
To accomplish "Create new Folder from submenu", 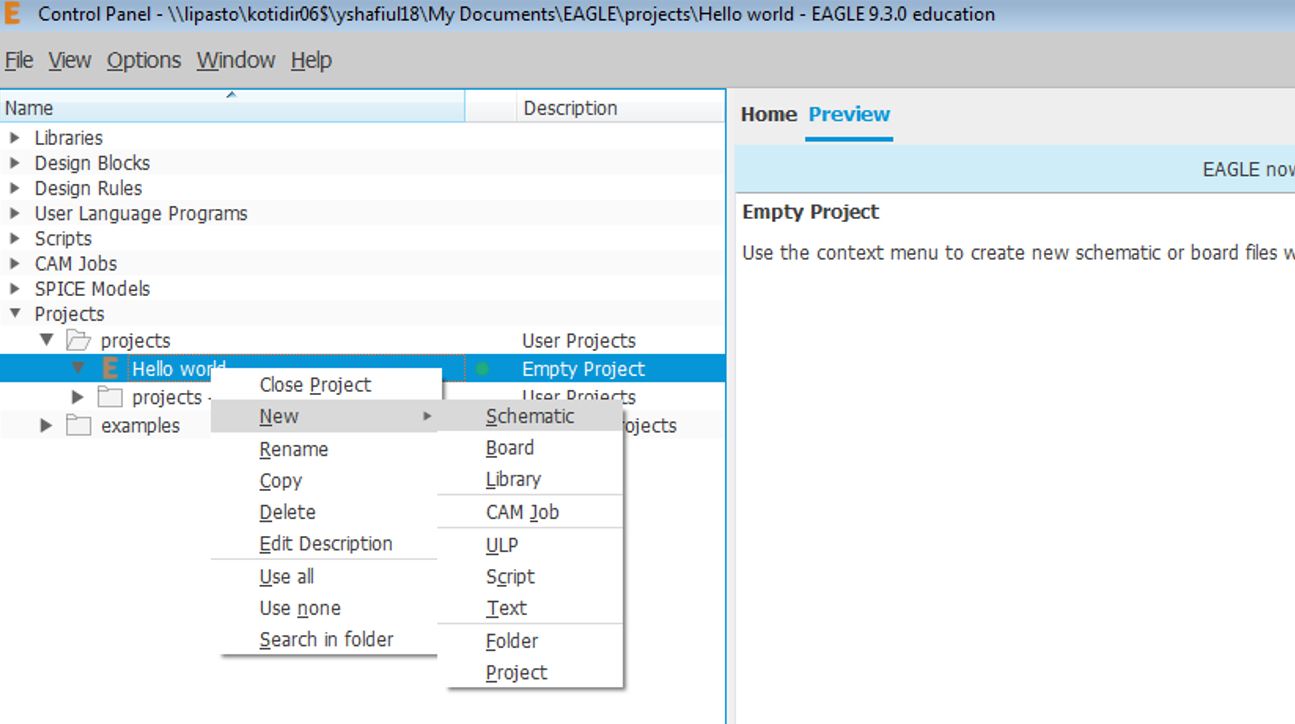I will pos(530,641).
